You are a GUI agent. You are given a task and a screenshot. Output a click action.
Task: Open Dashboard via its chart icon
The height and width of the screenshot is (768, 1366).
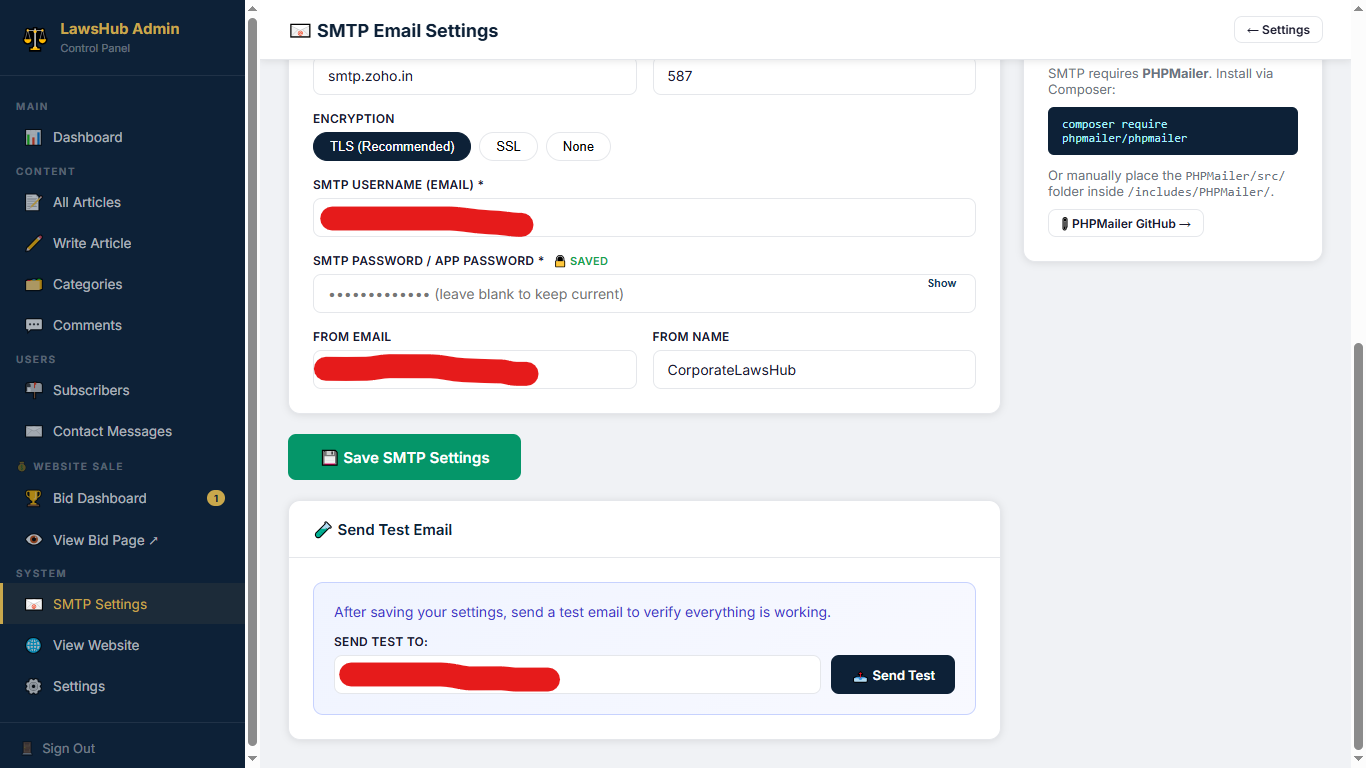click(x=34, y=137)
